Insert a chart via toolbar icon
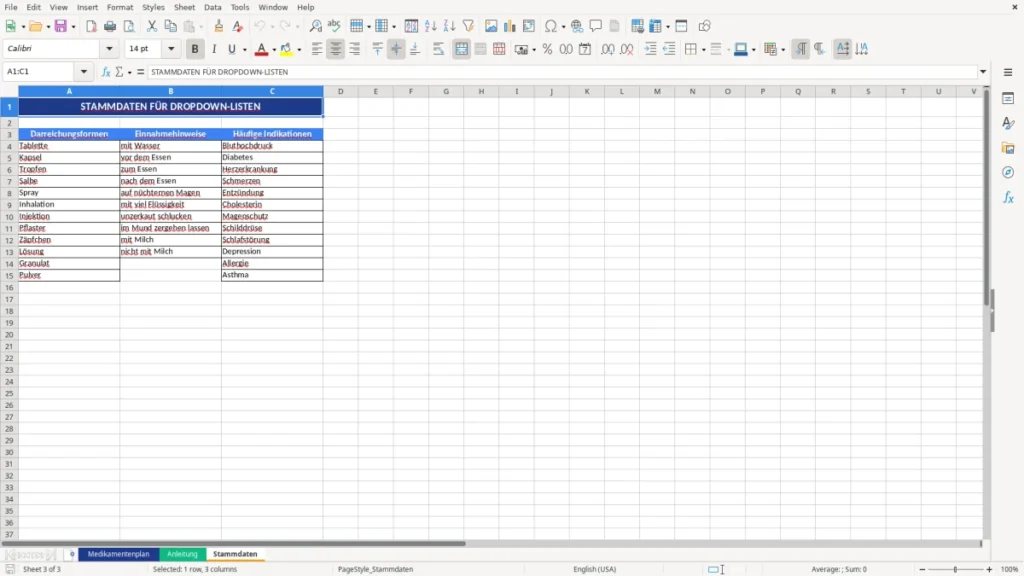This screenshot has width=1024, height=576. pos(510,26)
